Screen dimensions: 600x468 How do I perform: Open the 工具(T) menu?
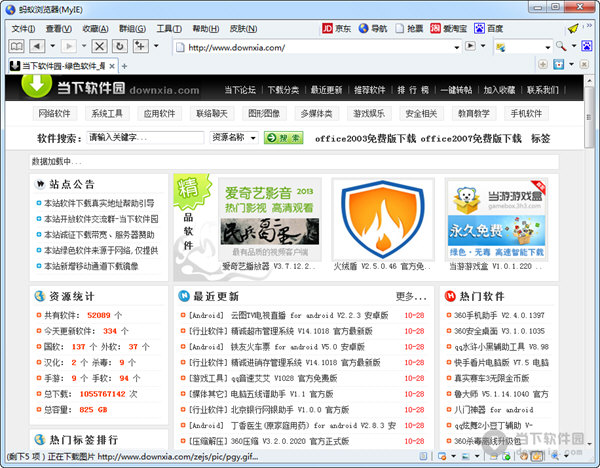tap(169, 29)
